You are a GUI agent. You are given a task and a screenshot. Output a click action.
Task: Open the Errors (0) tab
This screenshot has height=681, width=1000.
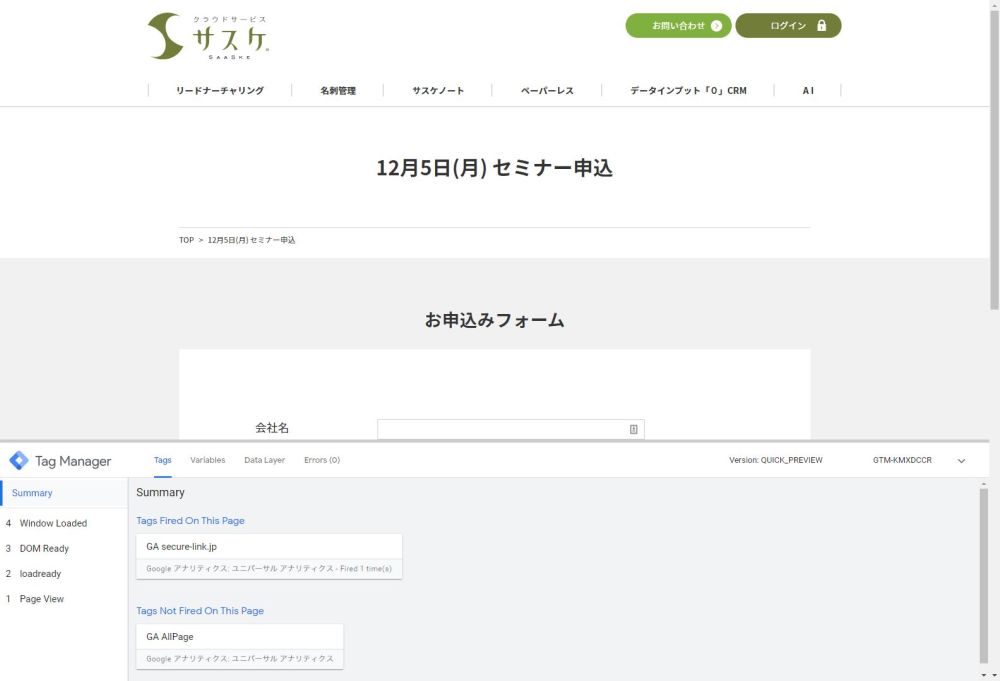(x=322, y=461)
